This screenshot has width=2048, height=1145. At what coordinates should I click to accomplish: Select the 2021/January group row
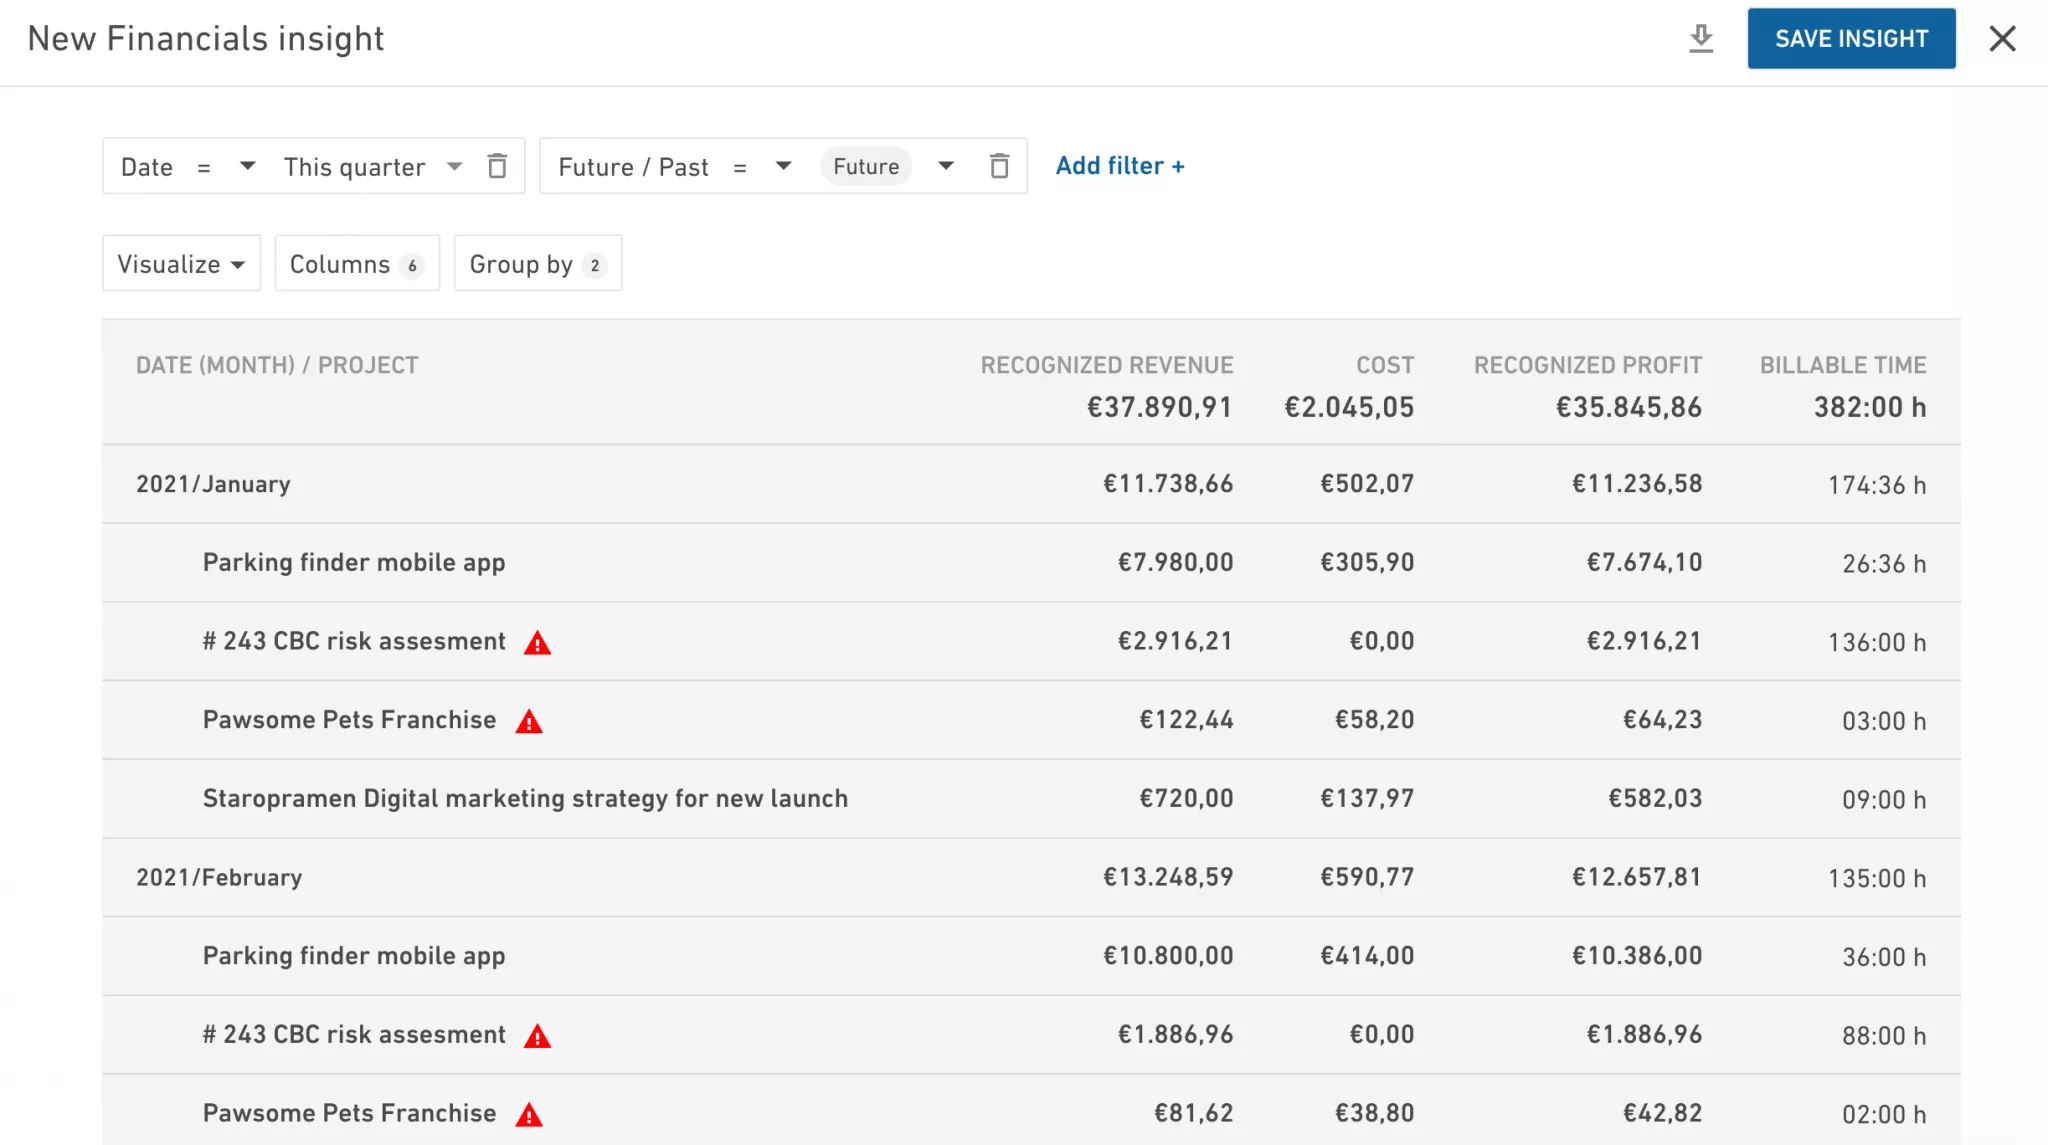(x=1031, y=484)
